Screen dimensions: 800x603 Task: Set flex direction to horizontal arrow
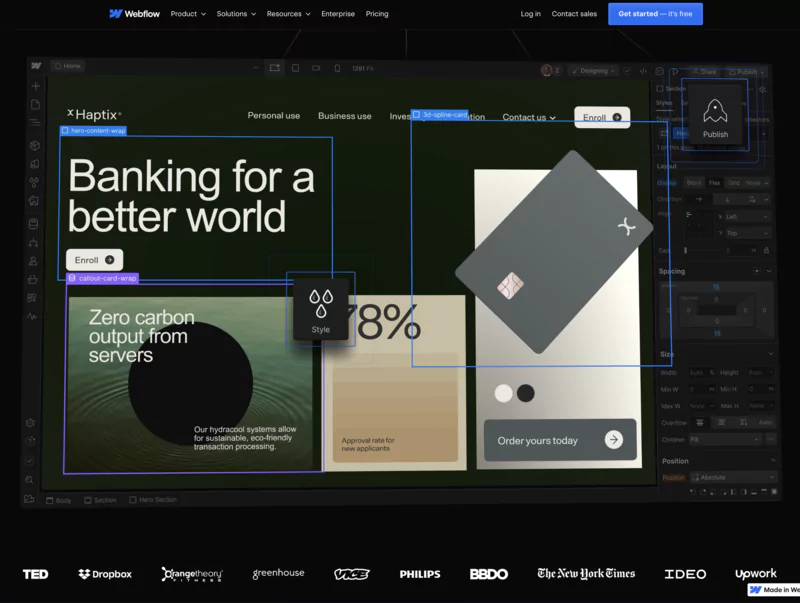(x=699, y=199)
